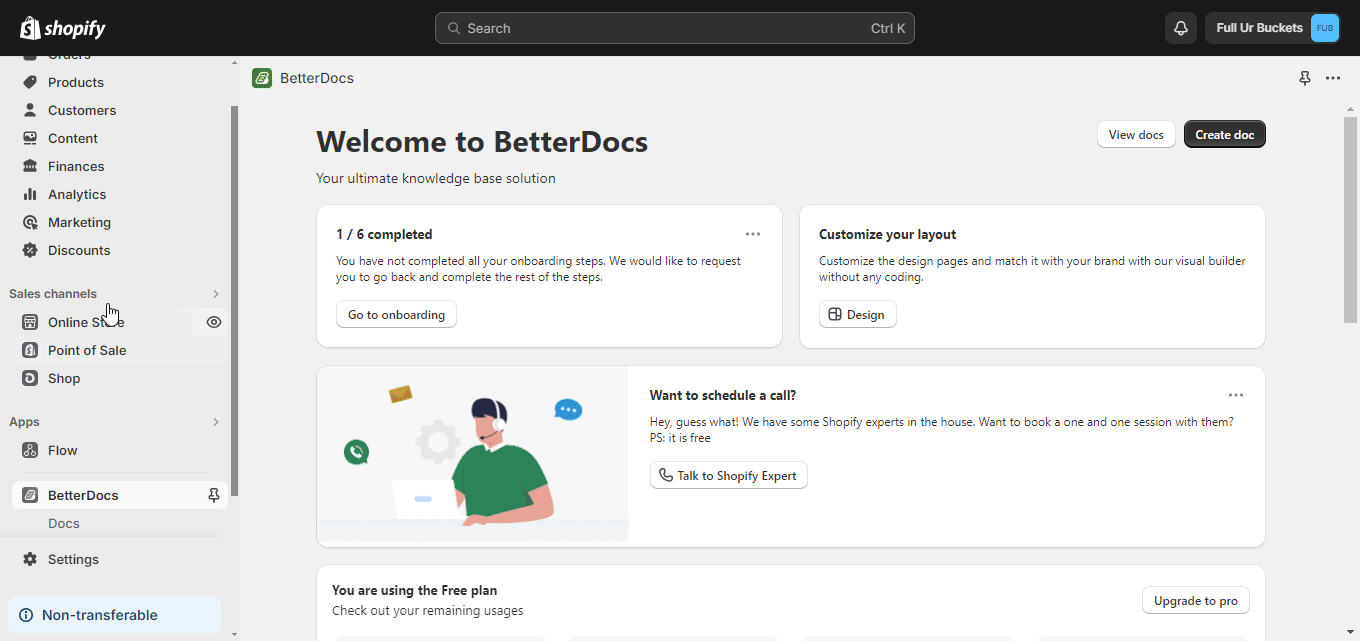The image size is (1360, 641).
Task: Expand the Sales channels section
Action: 215,294
